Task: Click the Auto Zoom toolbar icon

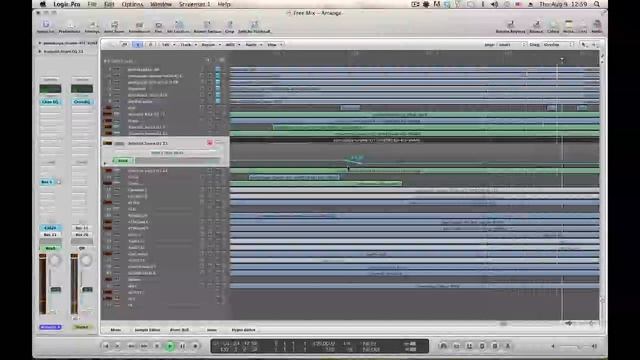Action: pyautogui.click(x=114, y=26)
